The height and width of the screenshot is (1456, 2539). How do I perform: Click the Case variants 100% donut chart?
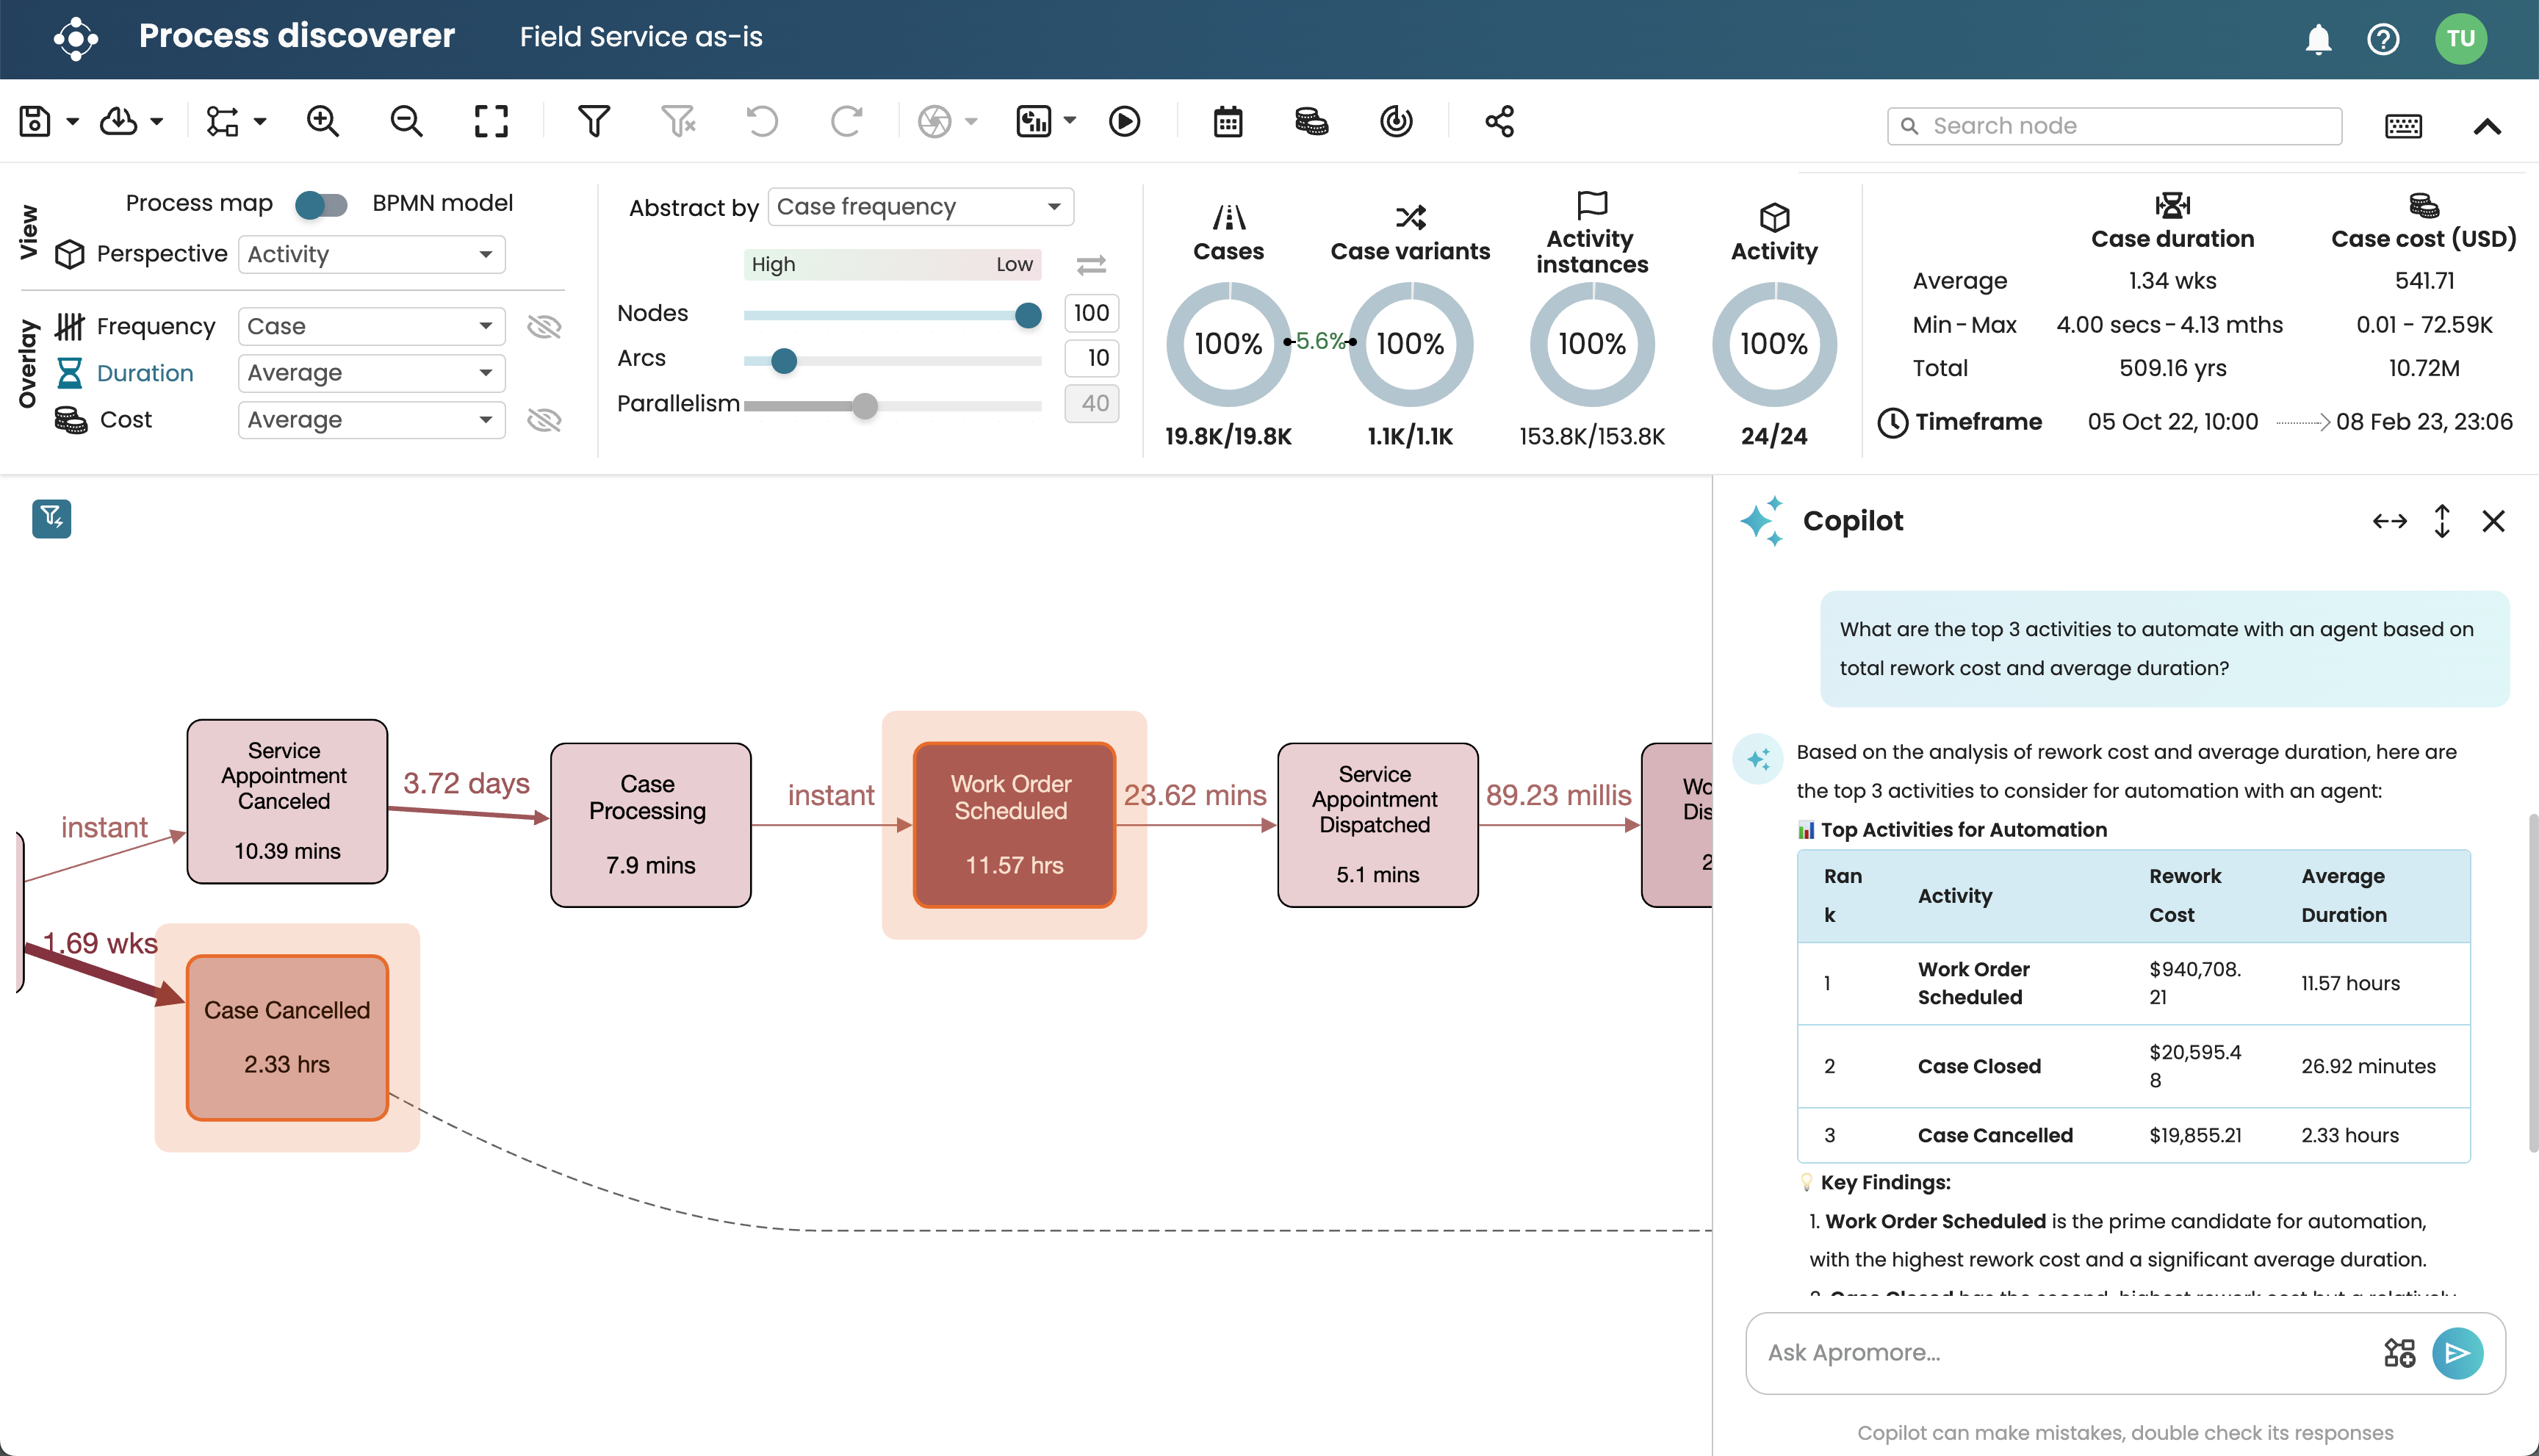(1410, 344)
